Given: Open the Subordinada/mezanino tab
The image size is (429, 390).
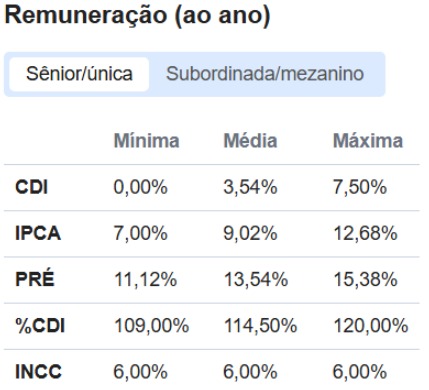Looking at the screenshot, I should (265, 74).
